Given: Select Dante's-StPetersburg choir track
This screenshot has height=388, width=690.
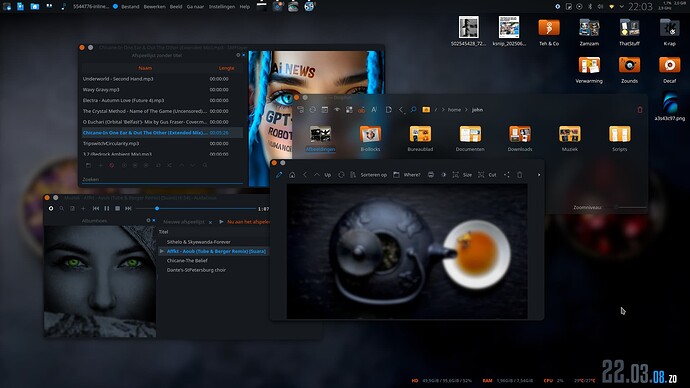Looking at the screenshot, I should tap(196, 270).
